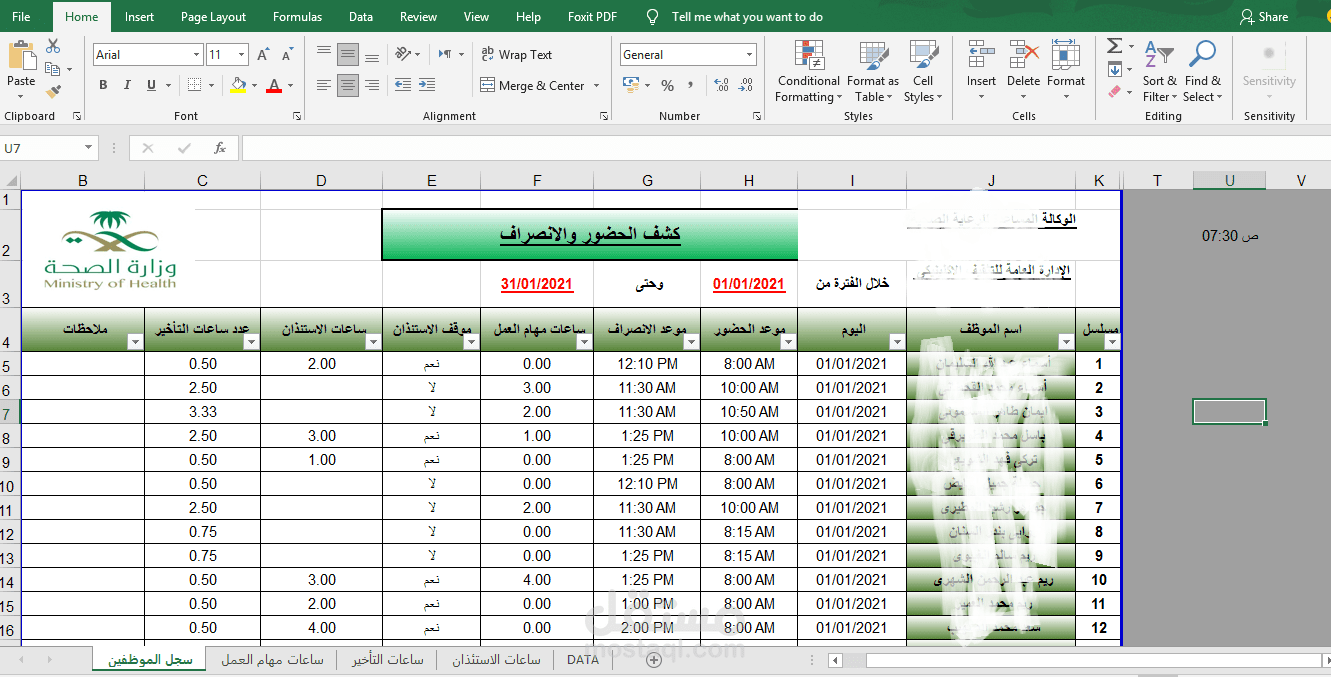1331x677 pixels.
Task: Apply Comma Style number format
Action: click(692, 85)
